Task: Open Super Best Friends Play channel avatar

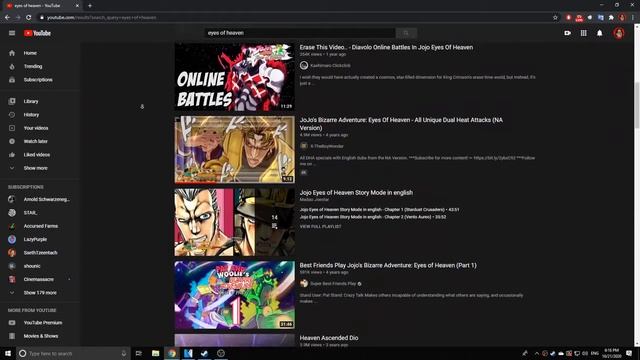Action: tap(304, 283)
